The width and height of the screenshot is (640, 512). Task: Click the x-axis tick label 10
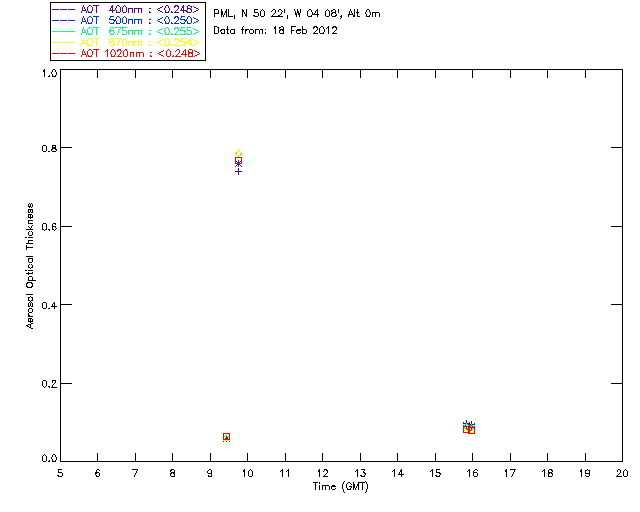[x=247, y=474]
